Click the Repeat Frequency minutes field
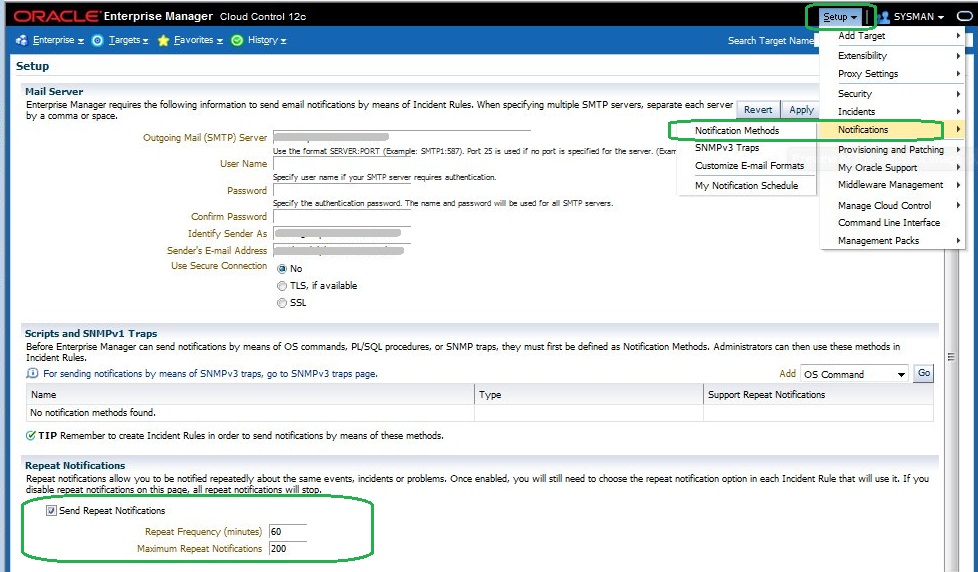 pyautogui.click(x=288, y=532)
